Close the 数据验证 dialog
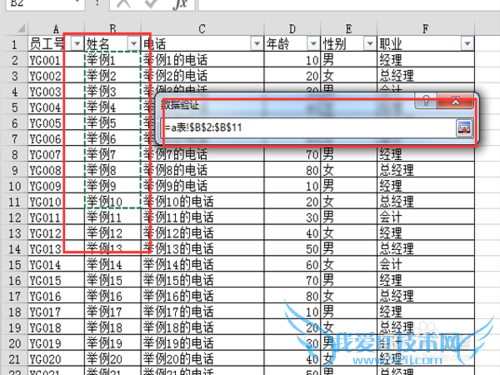Viewport: 500px width, 375px height. [455, 100]
